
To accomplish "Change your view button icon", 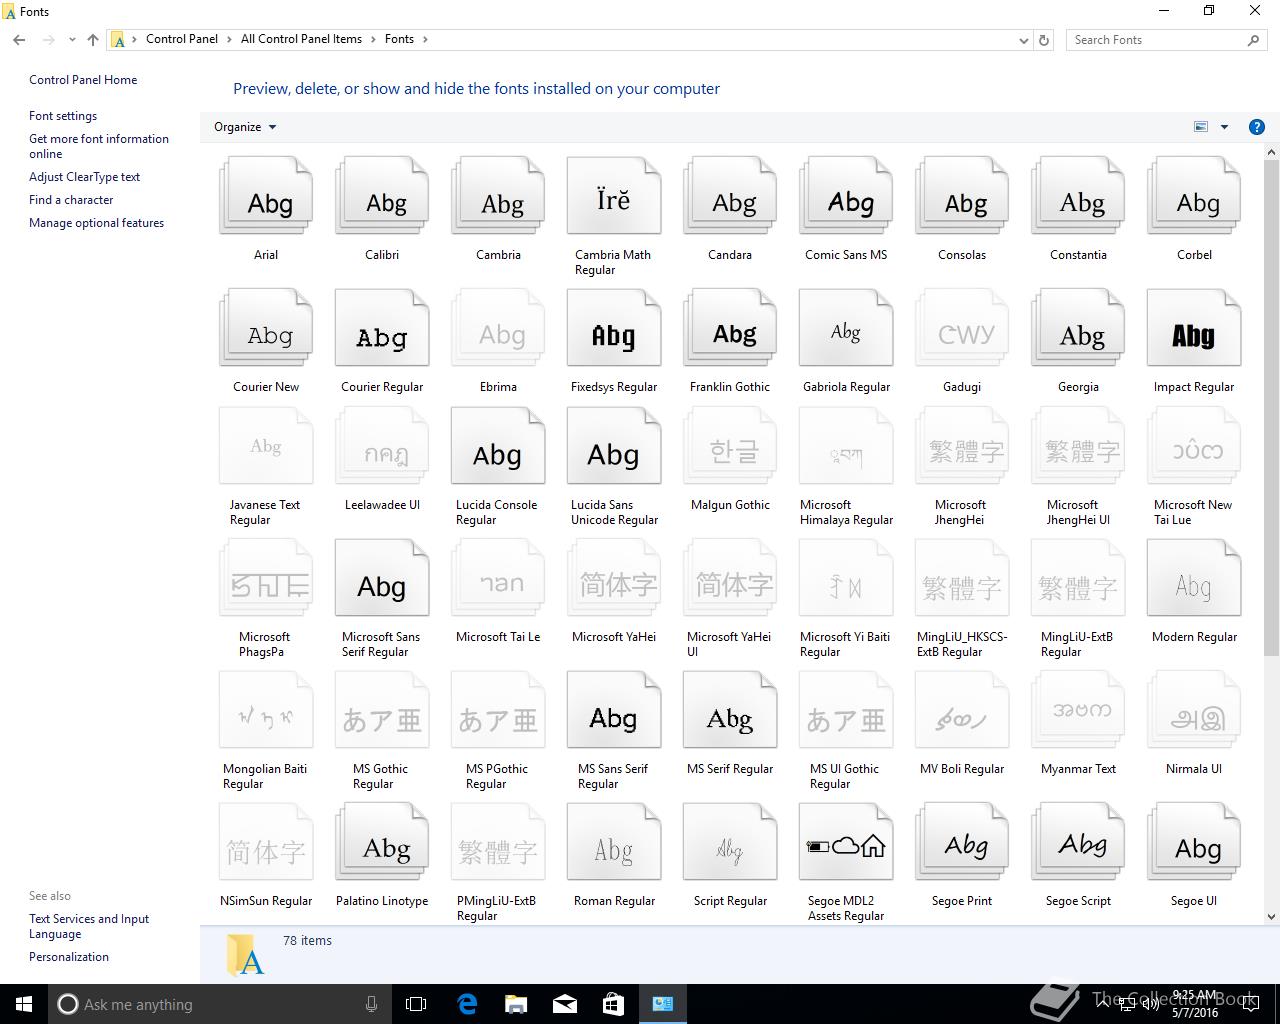I will 1201,127.
